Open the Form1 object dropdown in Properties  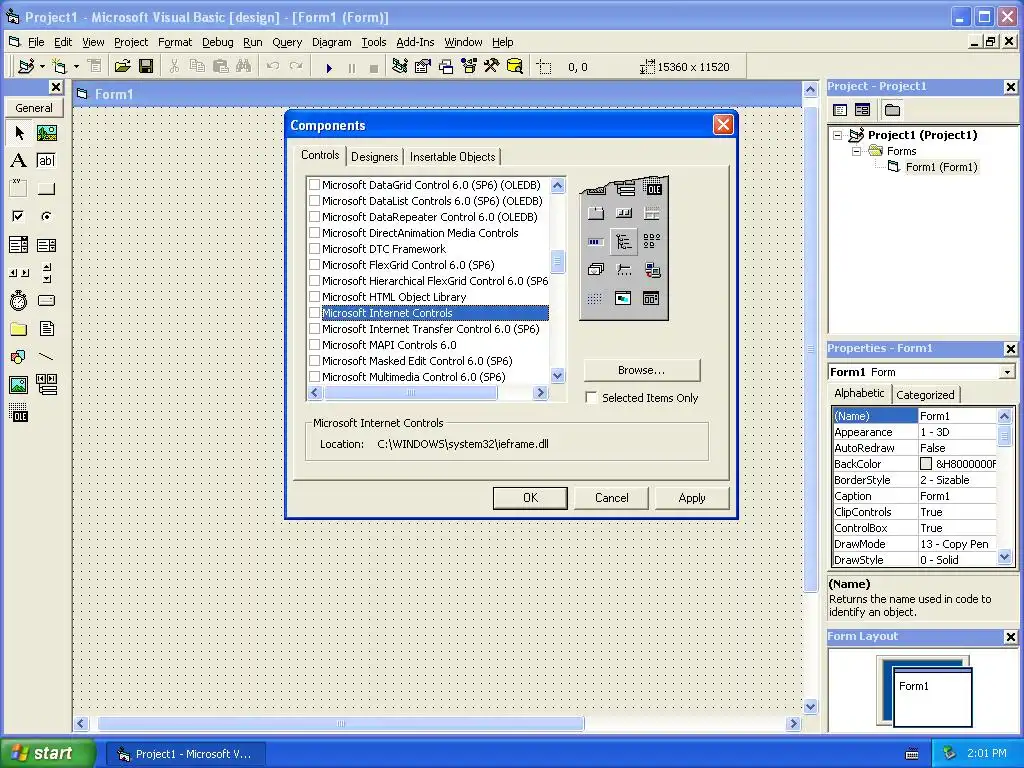[x=1007, y=372]
